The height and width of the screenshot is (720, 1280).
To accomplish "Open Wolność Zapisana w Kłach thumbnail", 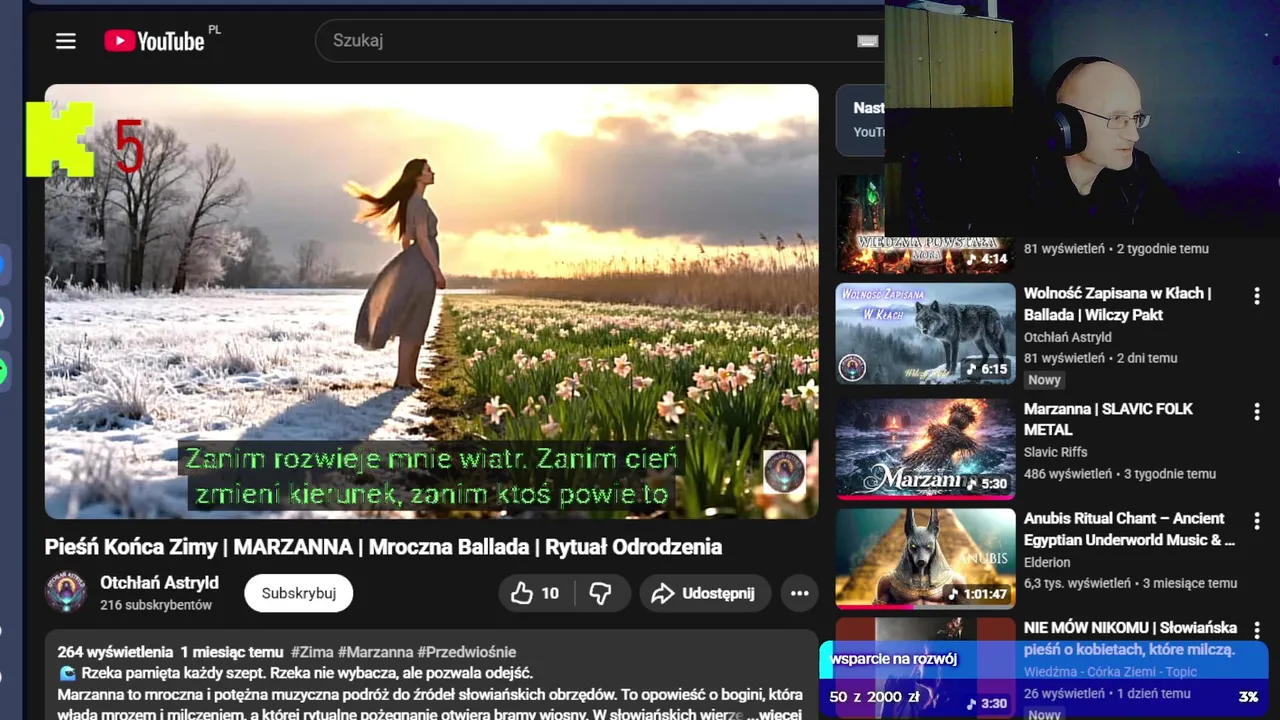I will point(925,333).
